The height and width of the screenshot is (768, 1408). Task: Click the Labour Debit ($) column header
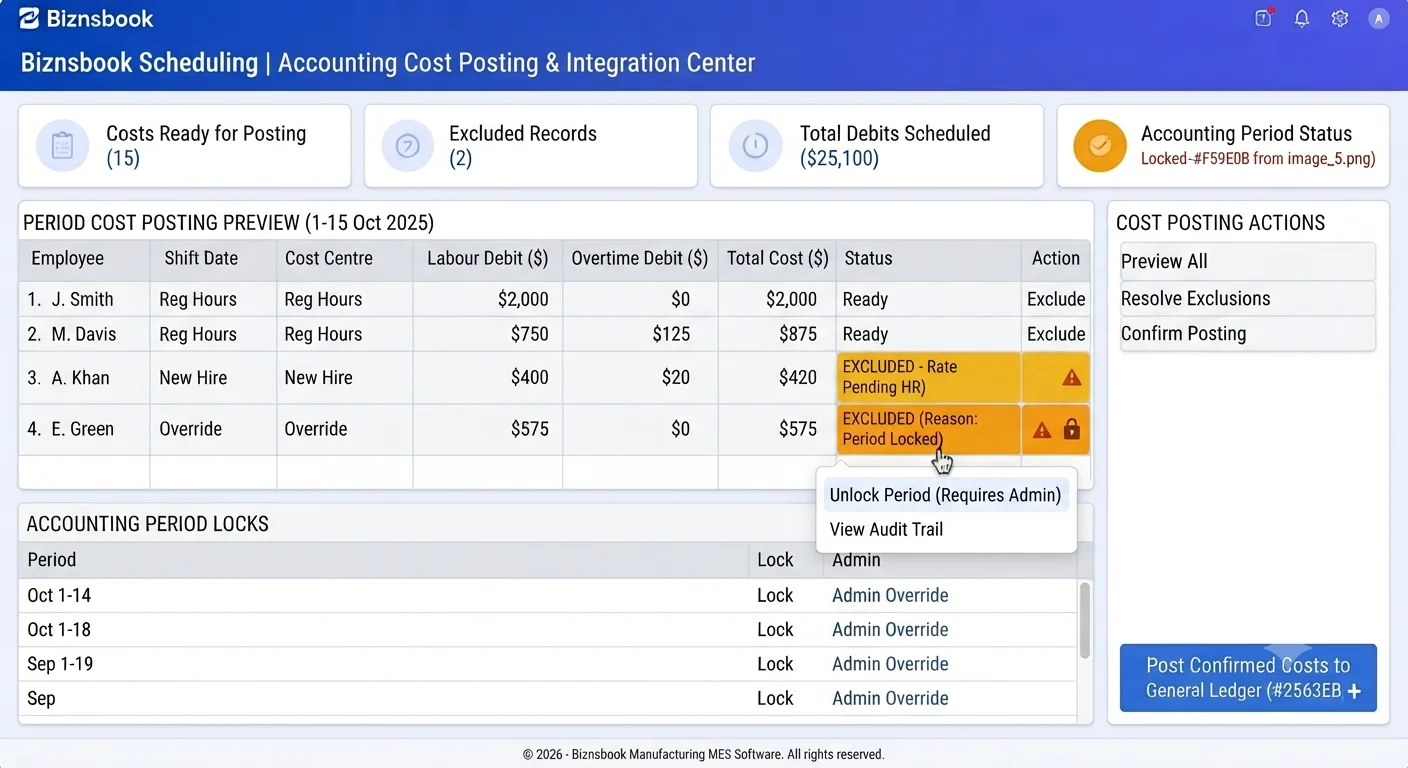487,258
